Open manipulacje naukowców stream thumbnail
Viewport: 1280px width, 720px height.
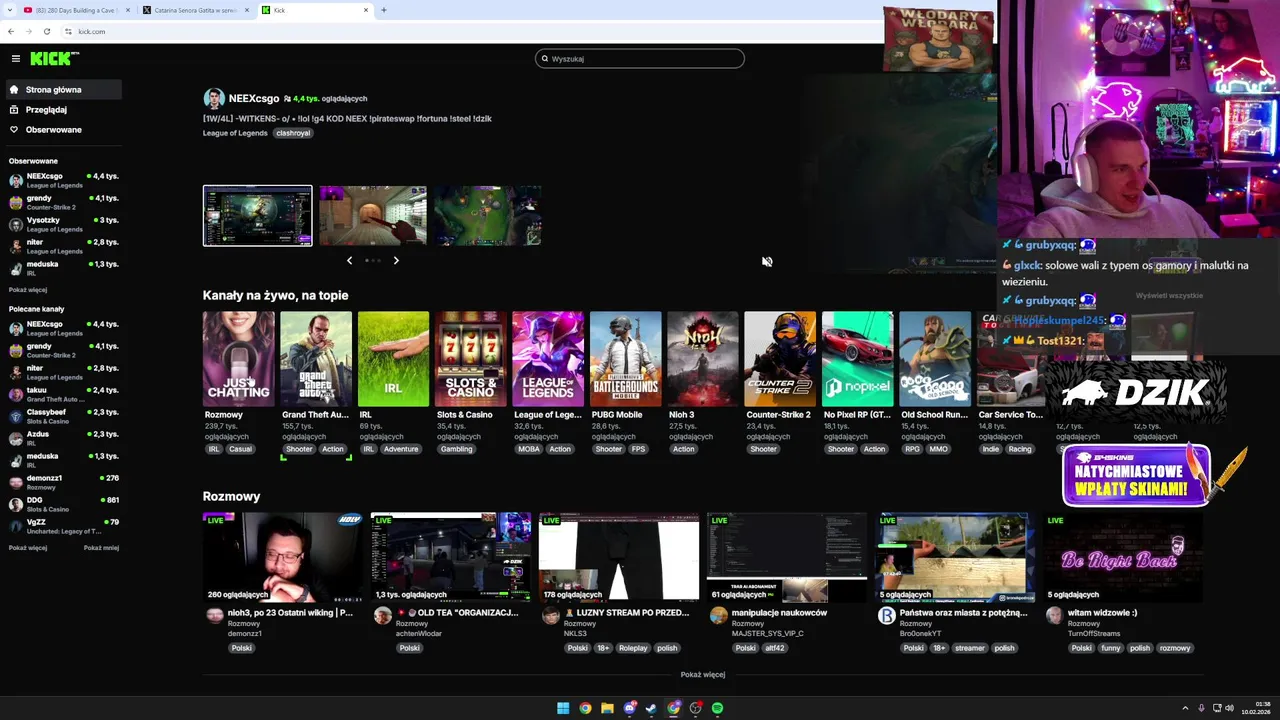coord(787,557)
